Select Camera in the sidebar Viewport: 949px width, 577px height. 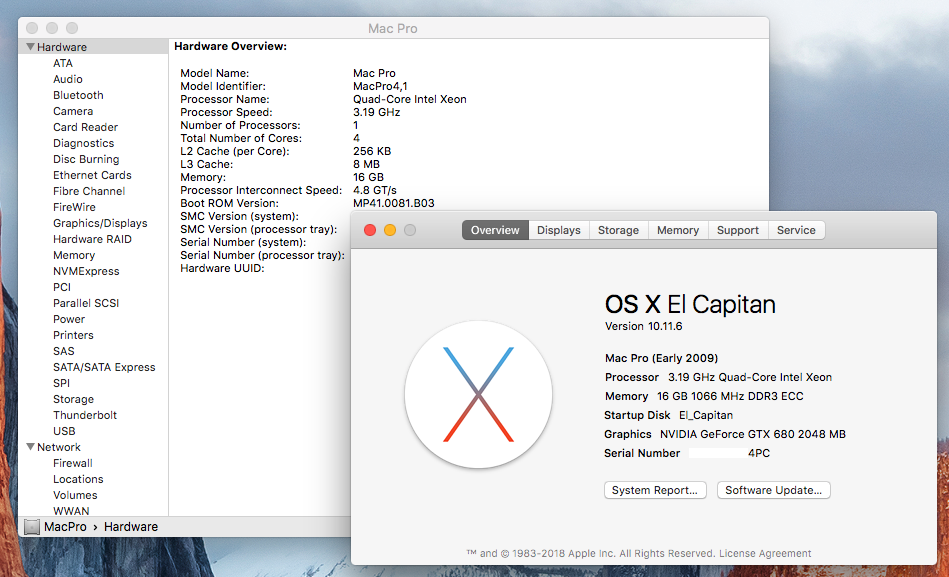tap(73, 111)
